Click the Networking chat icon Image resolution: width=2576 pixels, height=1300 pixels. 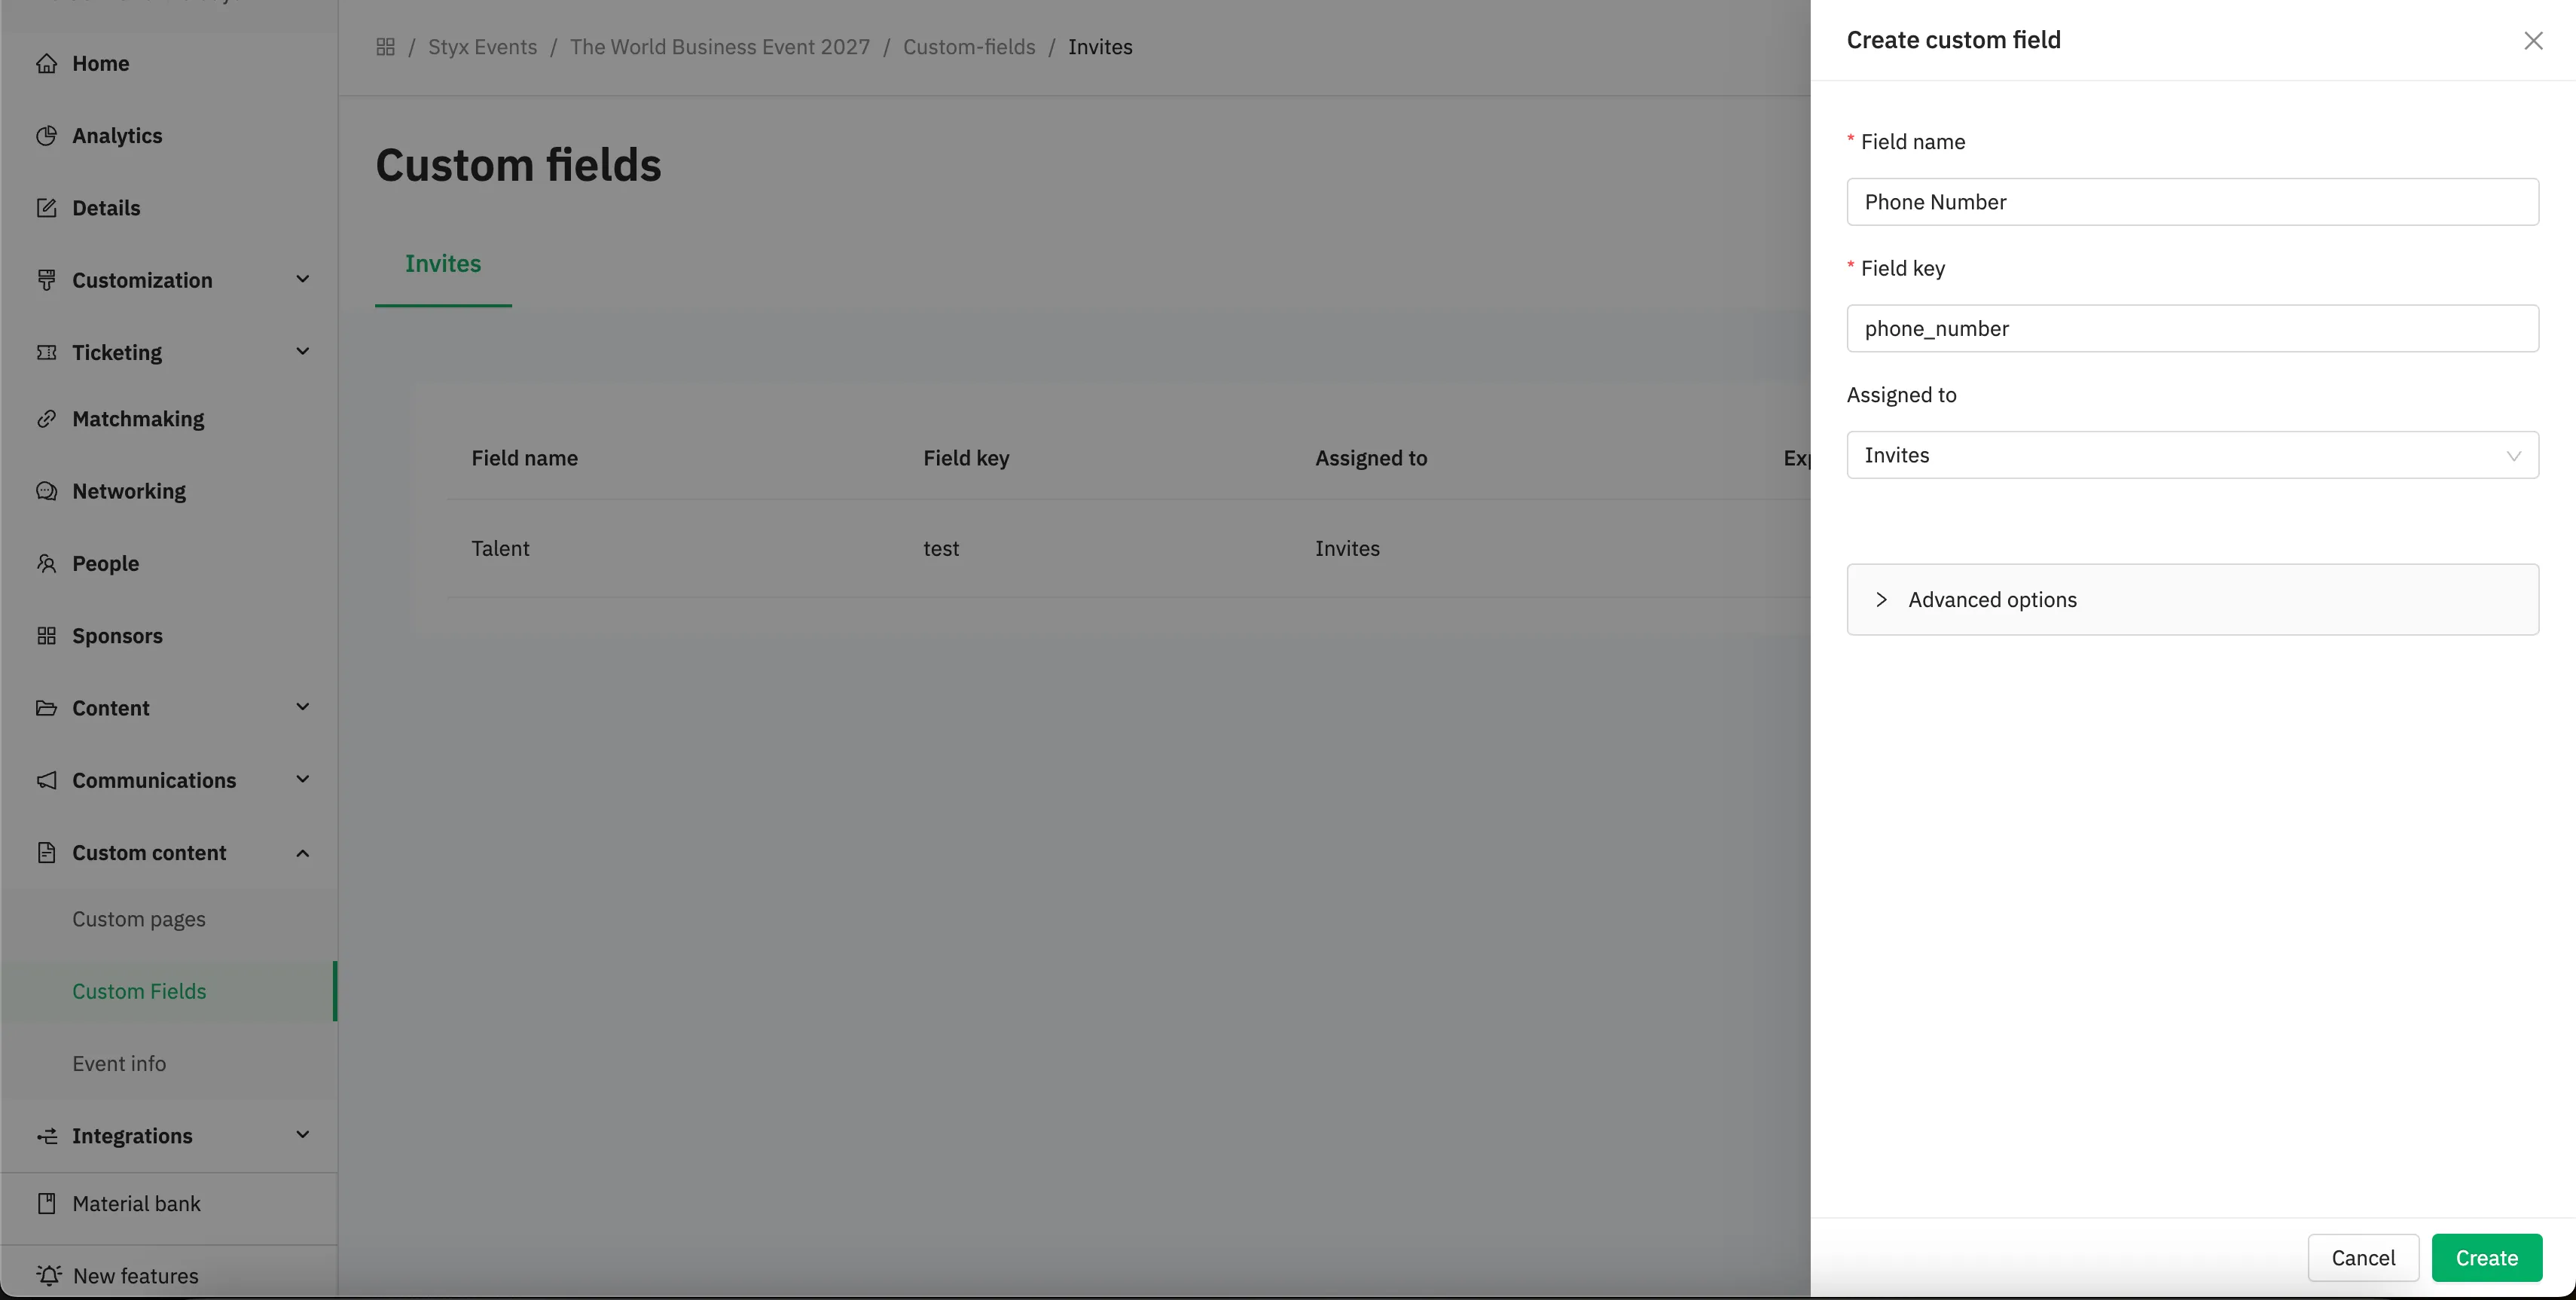click(x=46, y=491)
